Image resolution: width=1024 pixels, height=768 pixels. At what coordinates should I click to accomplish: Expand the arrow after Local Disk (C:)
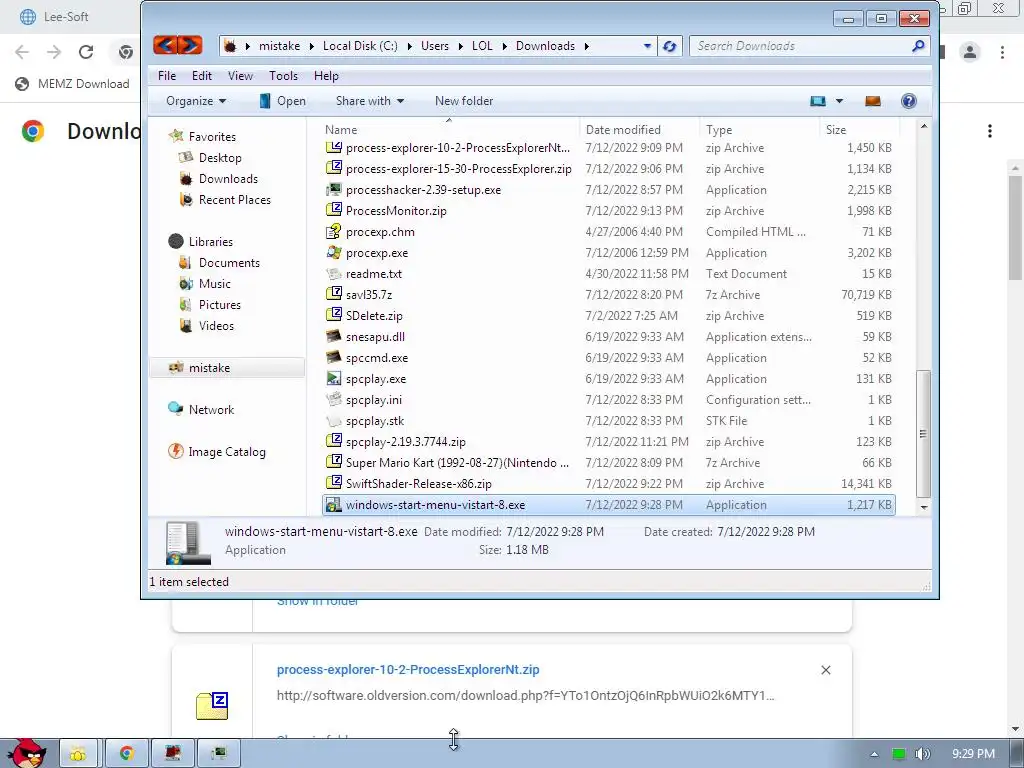[409, 46]
